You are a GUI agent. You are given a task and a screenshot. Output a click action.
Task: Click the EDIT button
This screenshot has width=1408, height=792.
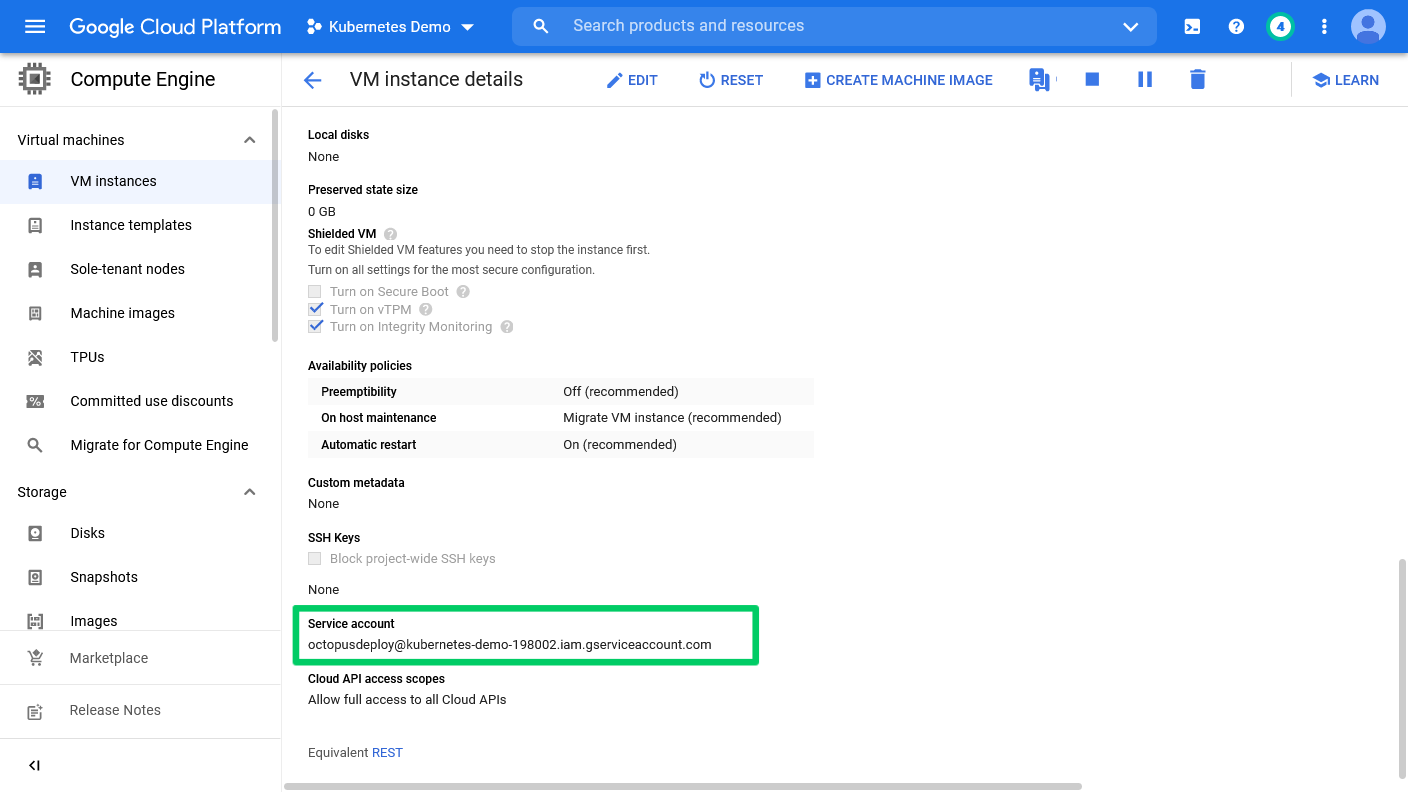[632, 80]
